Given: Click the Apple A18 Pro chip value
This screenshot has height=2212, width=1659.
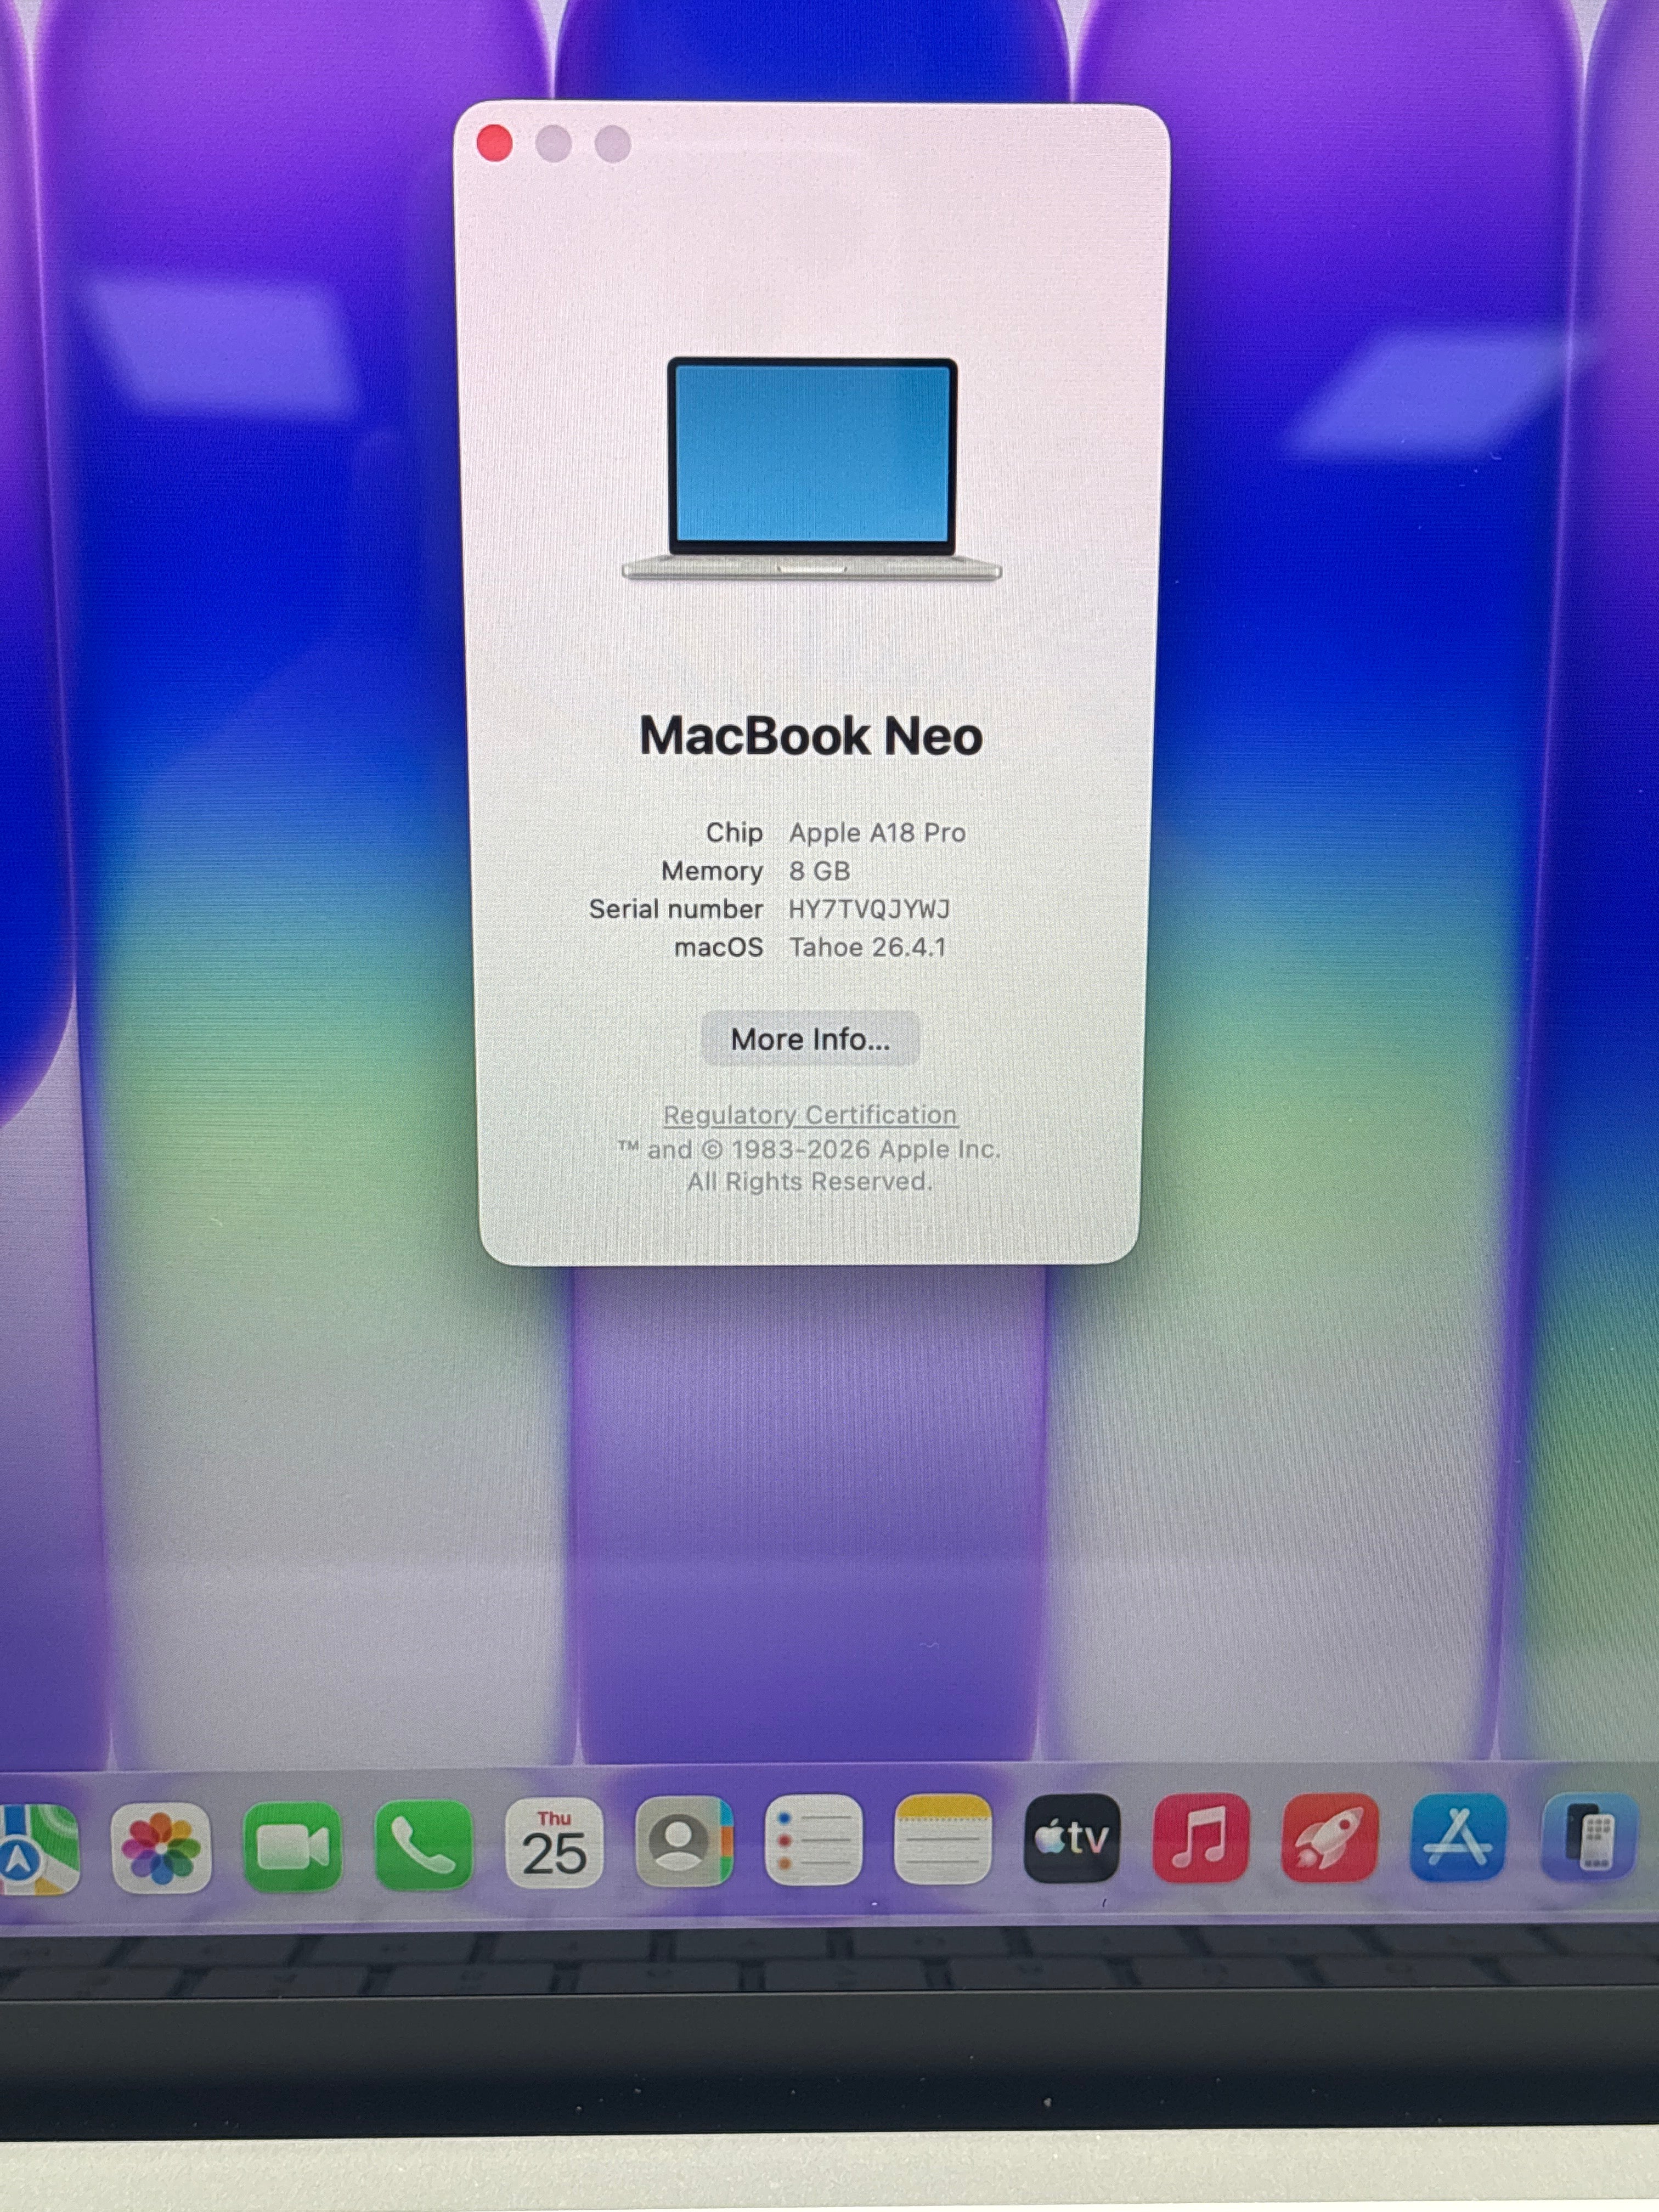Looking at the screenshot, I should pyautogui.click(x=877, y=833).
